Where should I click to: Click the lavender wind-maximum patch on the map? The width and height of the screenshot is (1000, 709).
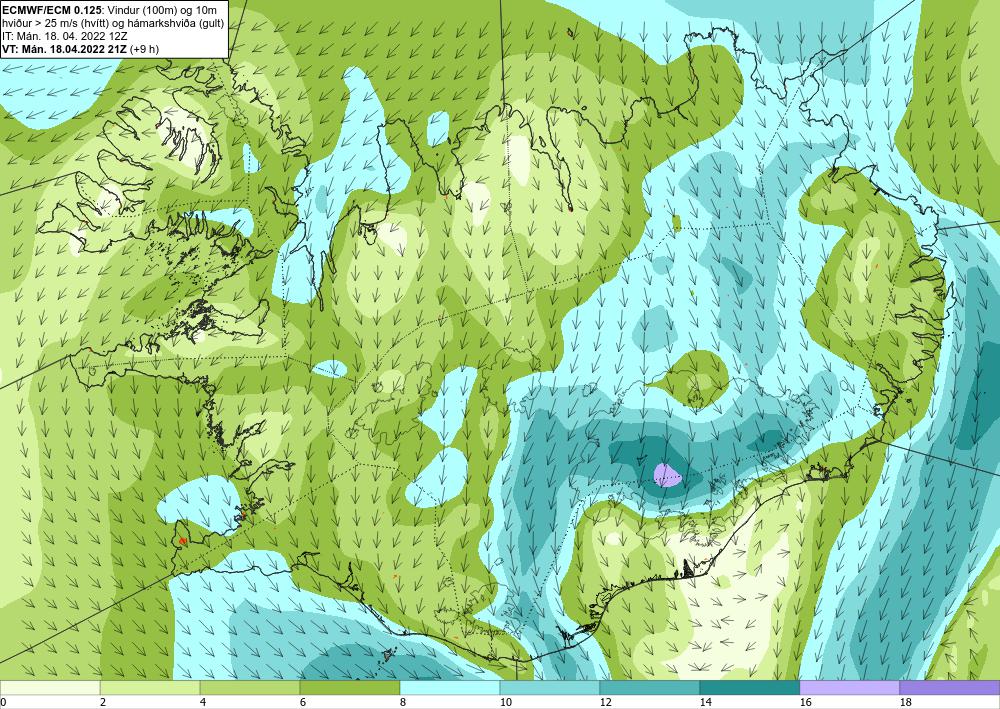(x=666, y=475)
